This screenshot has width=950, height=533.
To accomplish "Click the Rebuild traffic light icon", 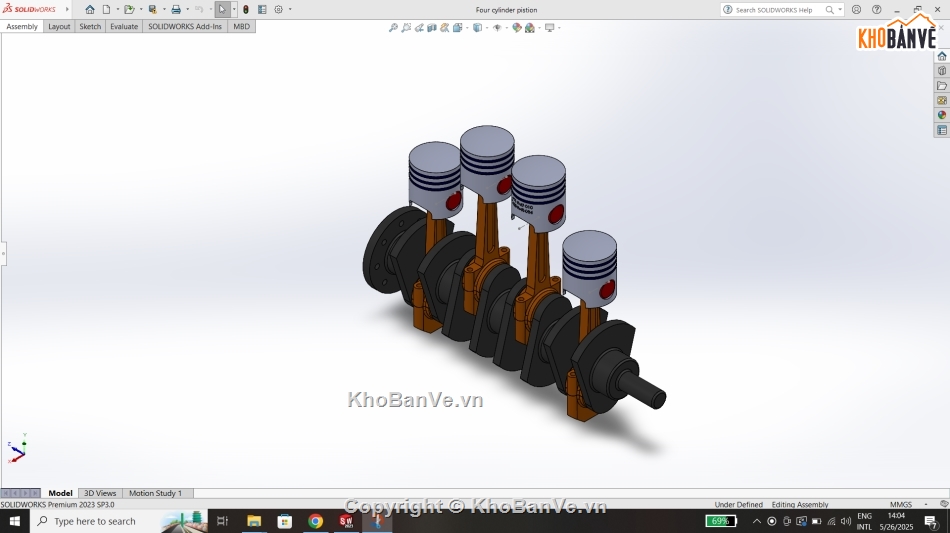I will point(246,10).
